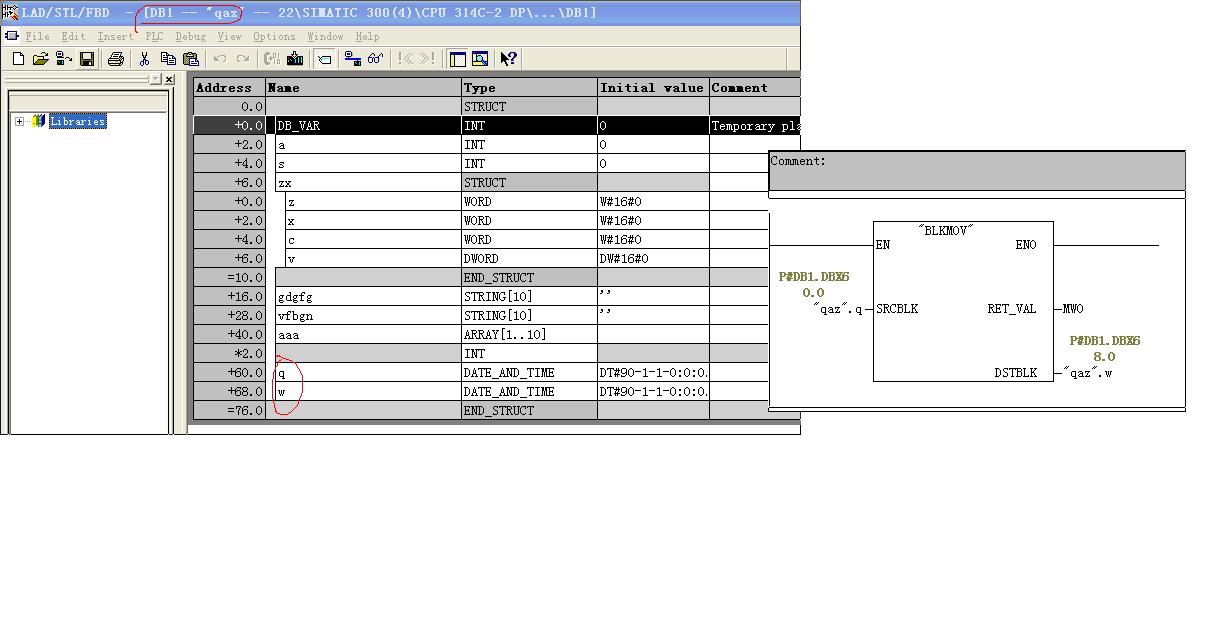The image size is (1208, 637).
Task: Click the +68.0 address cell
Action: 229,392
